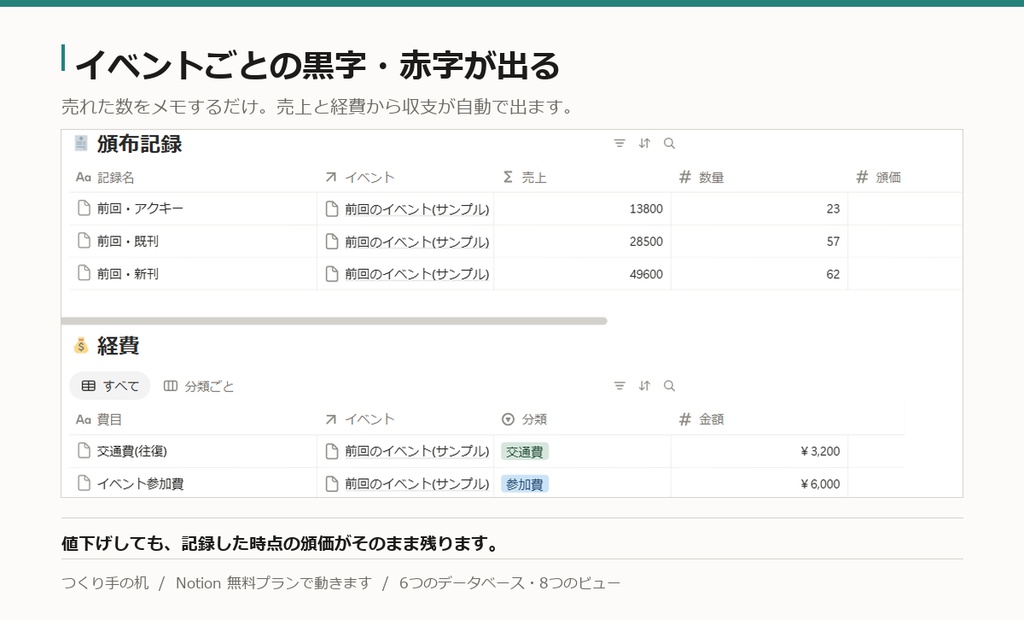
Task: Click the 頒布記録 database title
Action: tap(139, 144)
